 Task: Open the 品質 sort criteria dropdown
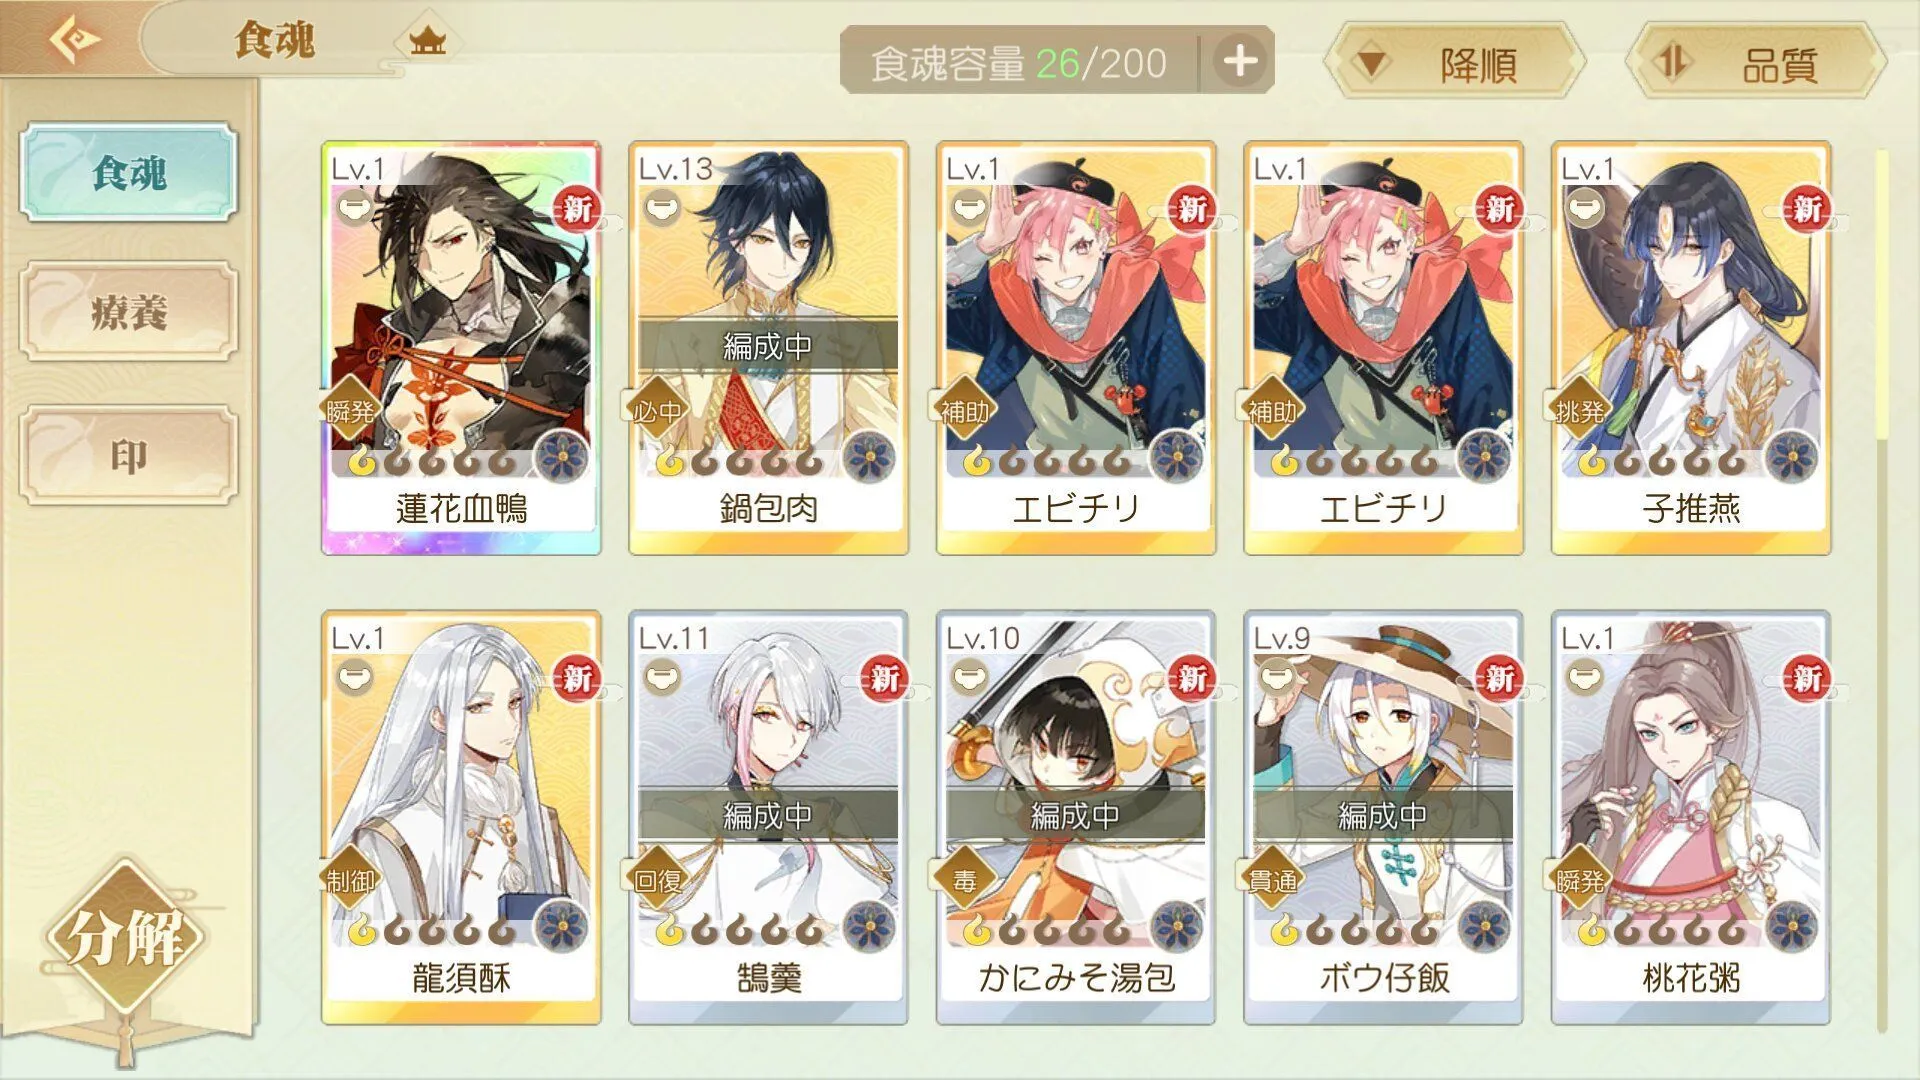[x=1757, y=62]
